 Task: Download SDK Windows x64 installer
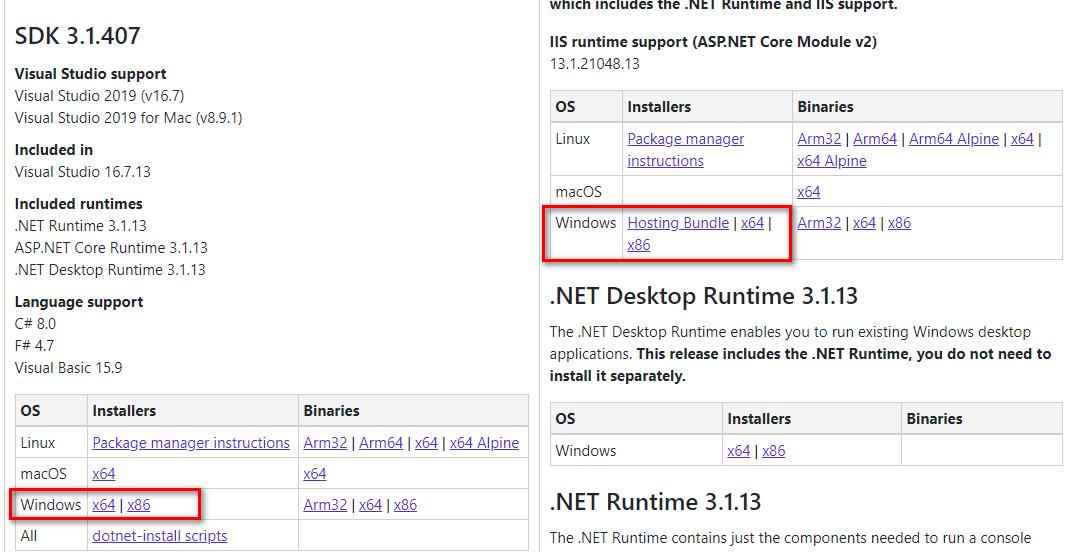coord(103,505)
